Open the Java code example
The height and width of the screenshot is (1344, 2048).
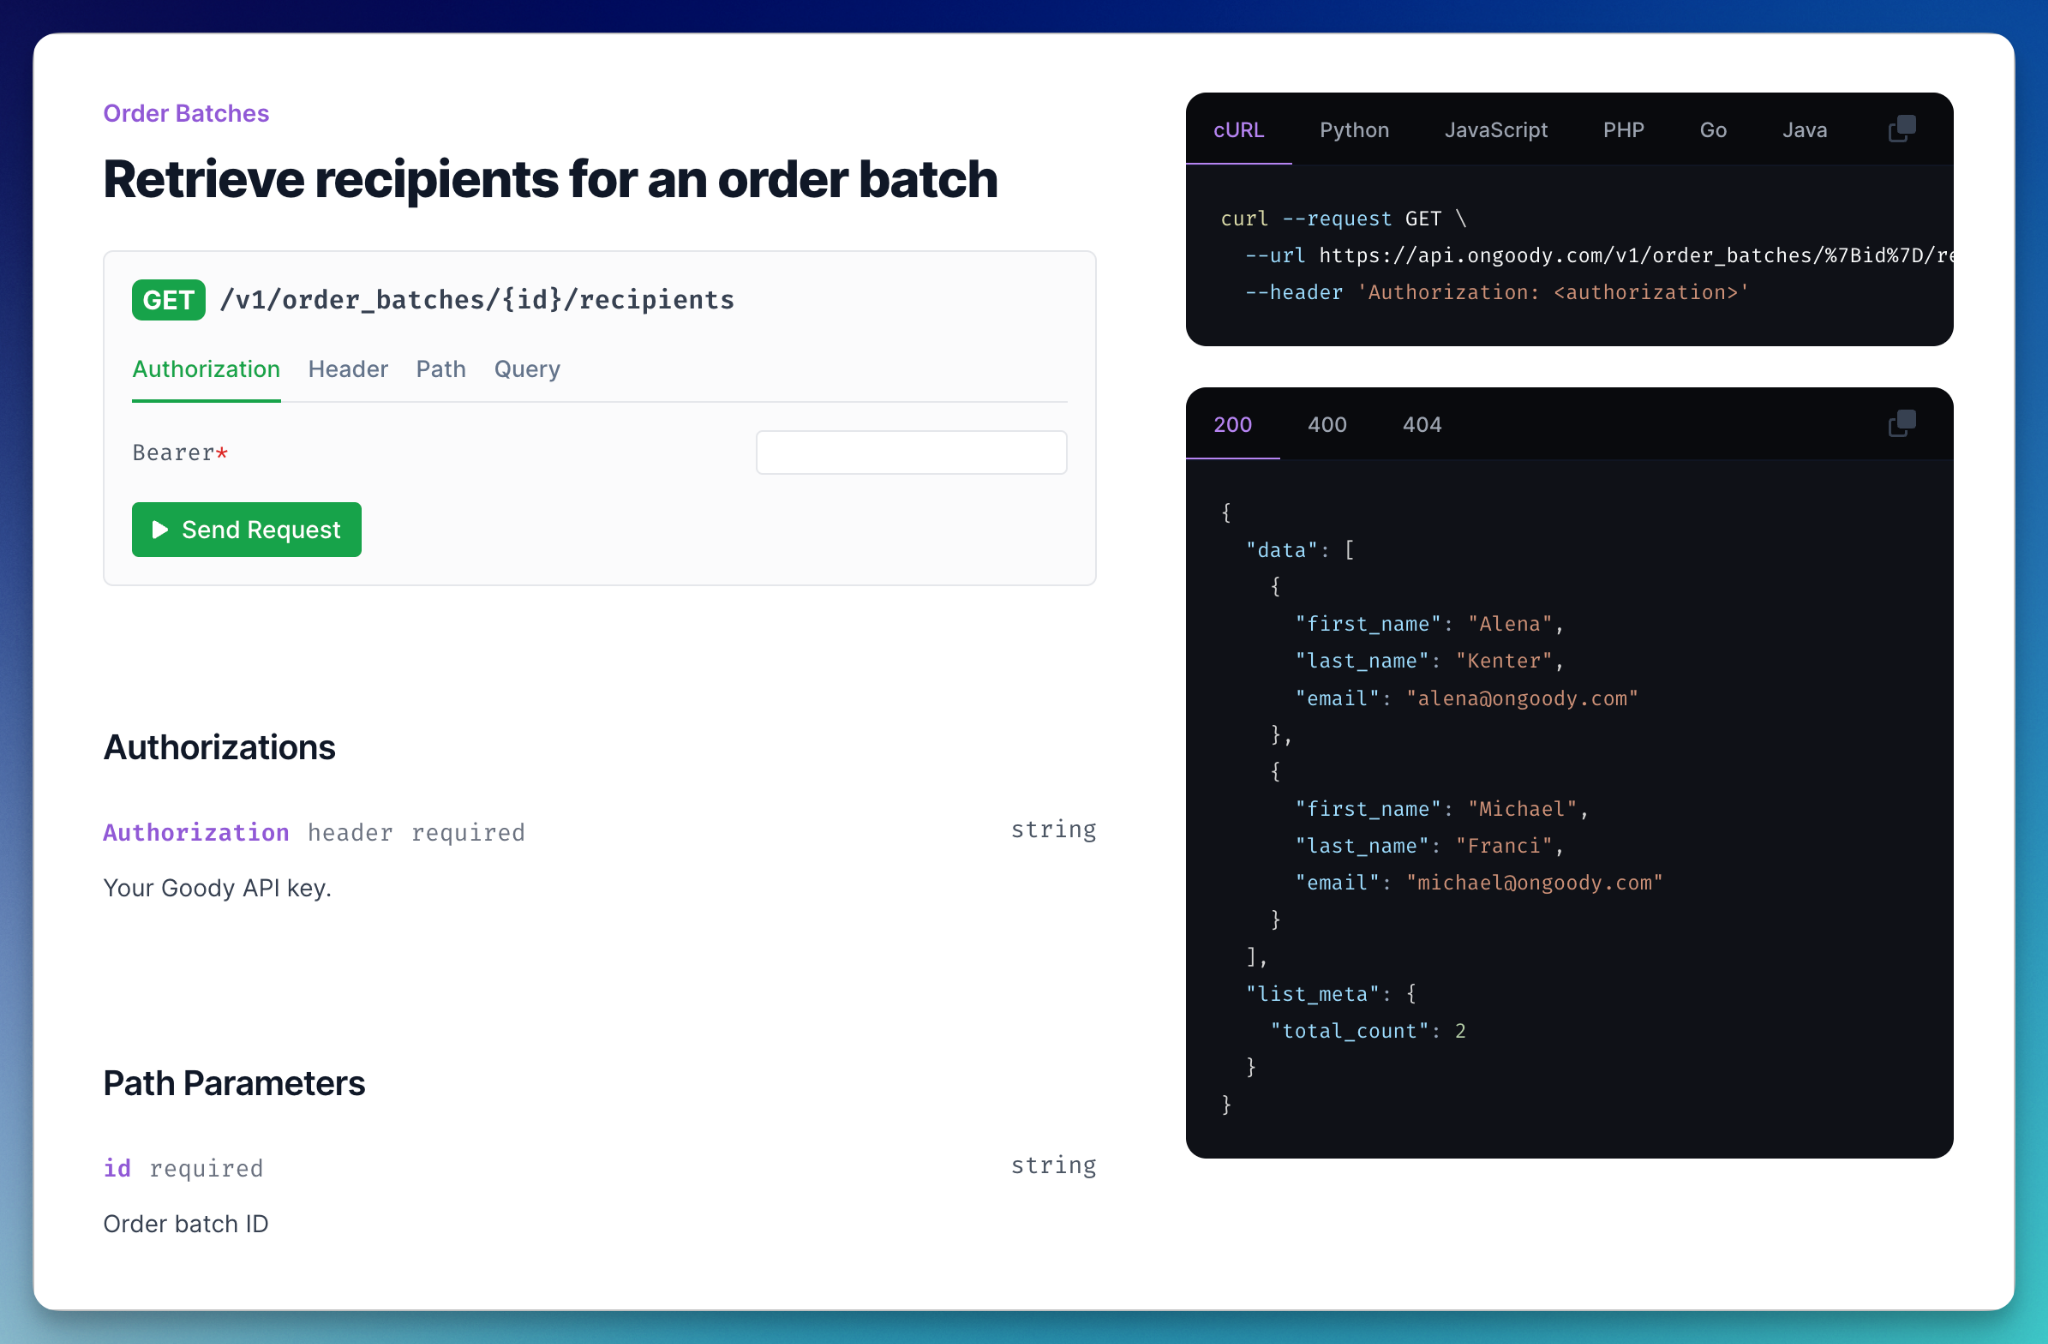[x=1804, y=130]
